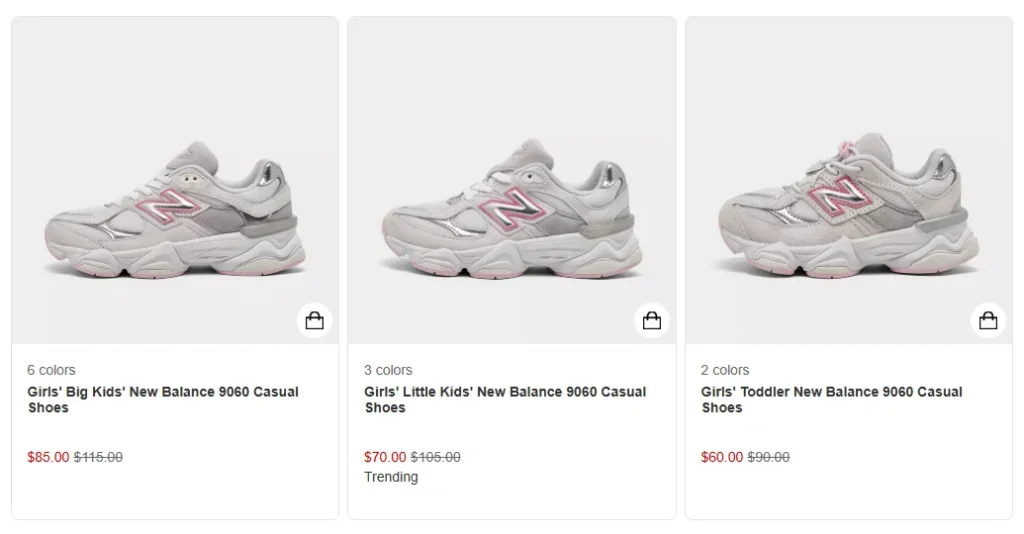Click the '2 colors' label
The height and width of the screenshot is (534, 1024).
(x=725, y=370)
